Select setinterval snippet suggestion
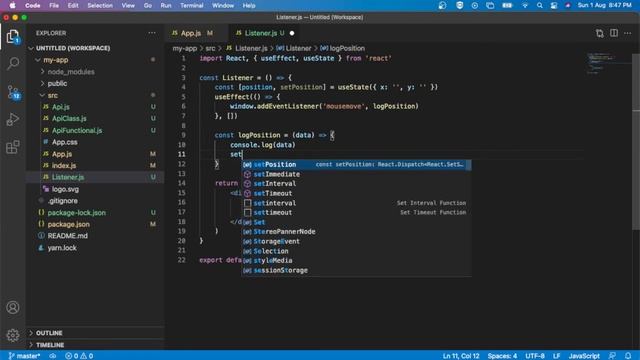640x360 pixels. (356, 203)
